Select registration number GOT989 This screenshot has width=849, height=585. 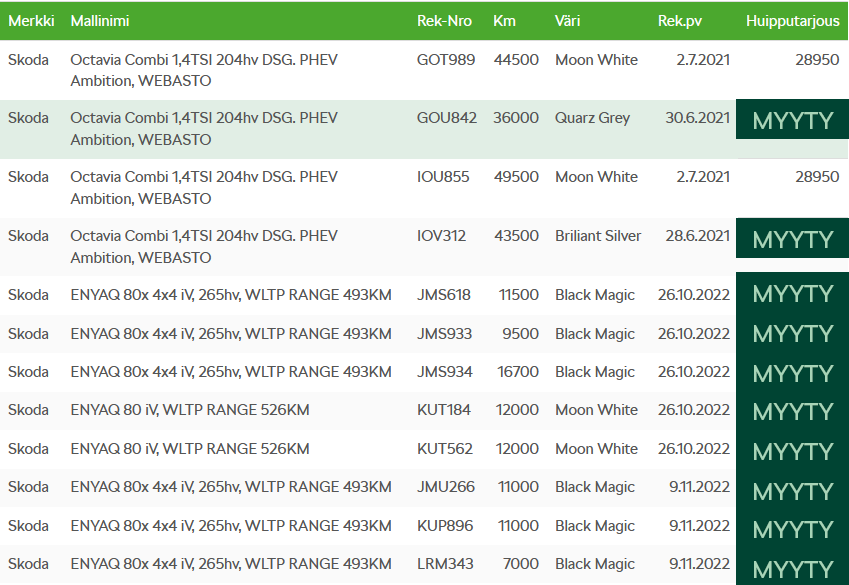(446, 60)
